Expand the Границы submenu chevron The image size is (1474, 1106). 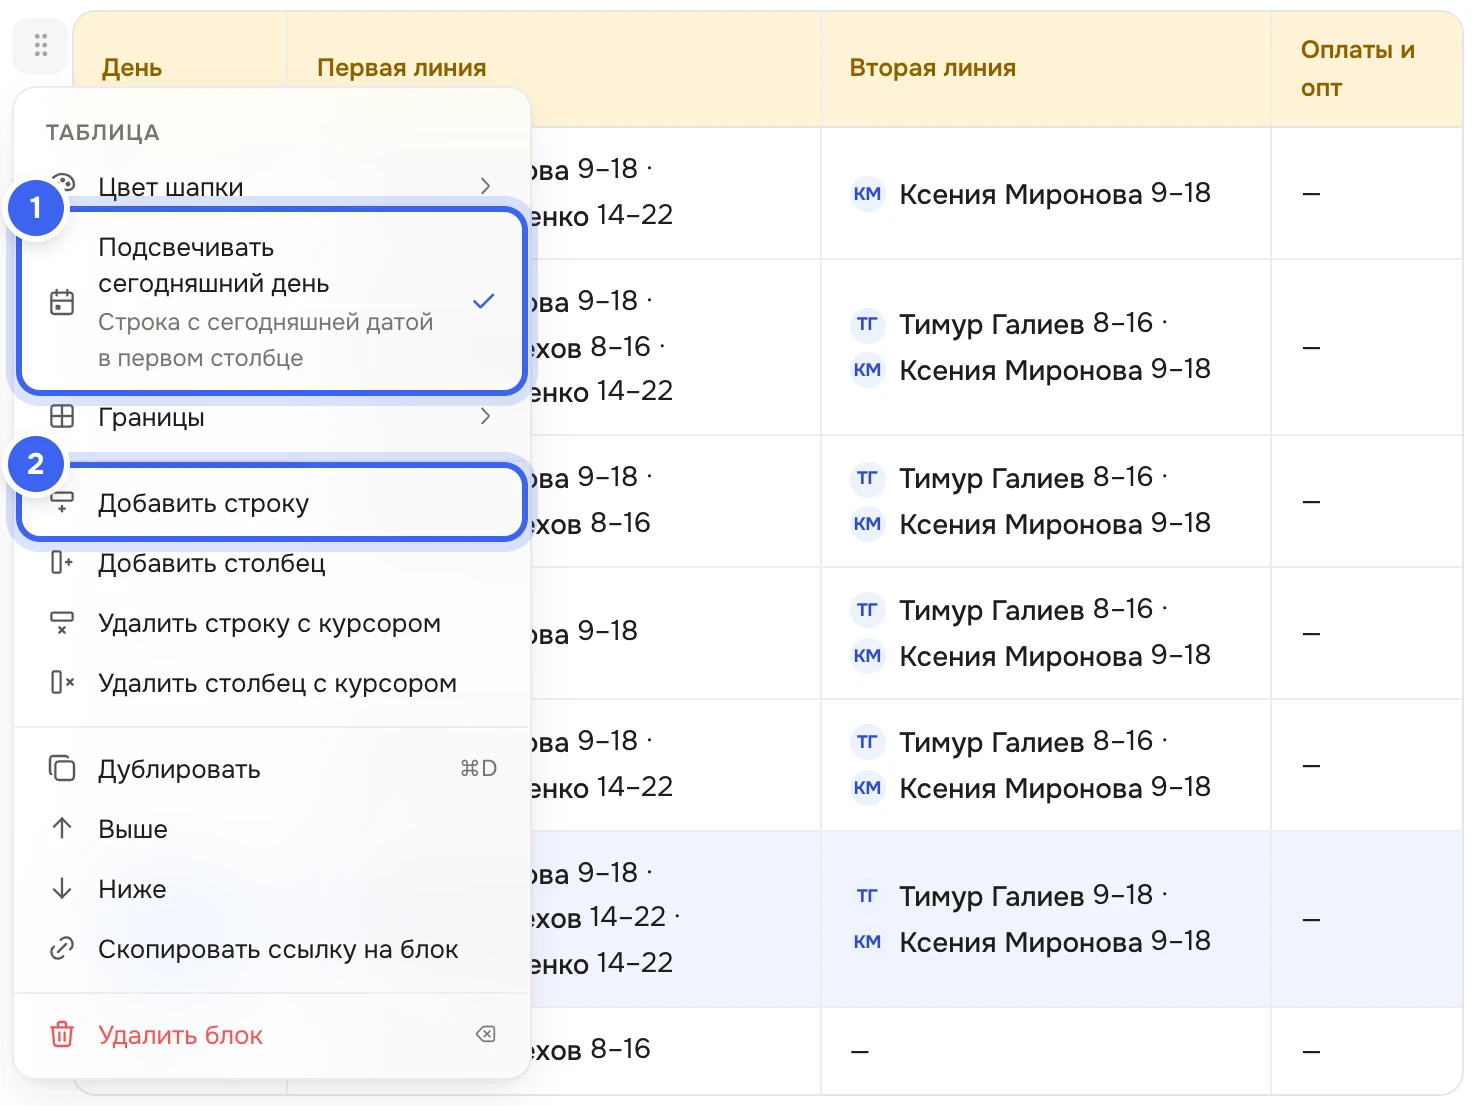(x=485, y=416)
